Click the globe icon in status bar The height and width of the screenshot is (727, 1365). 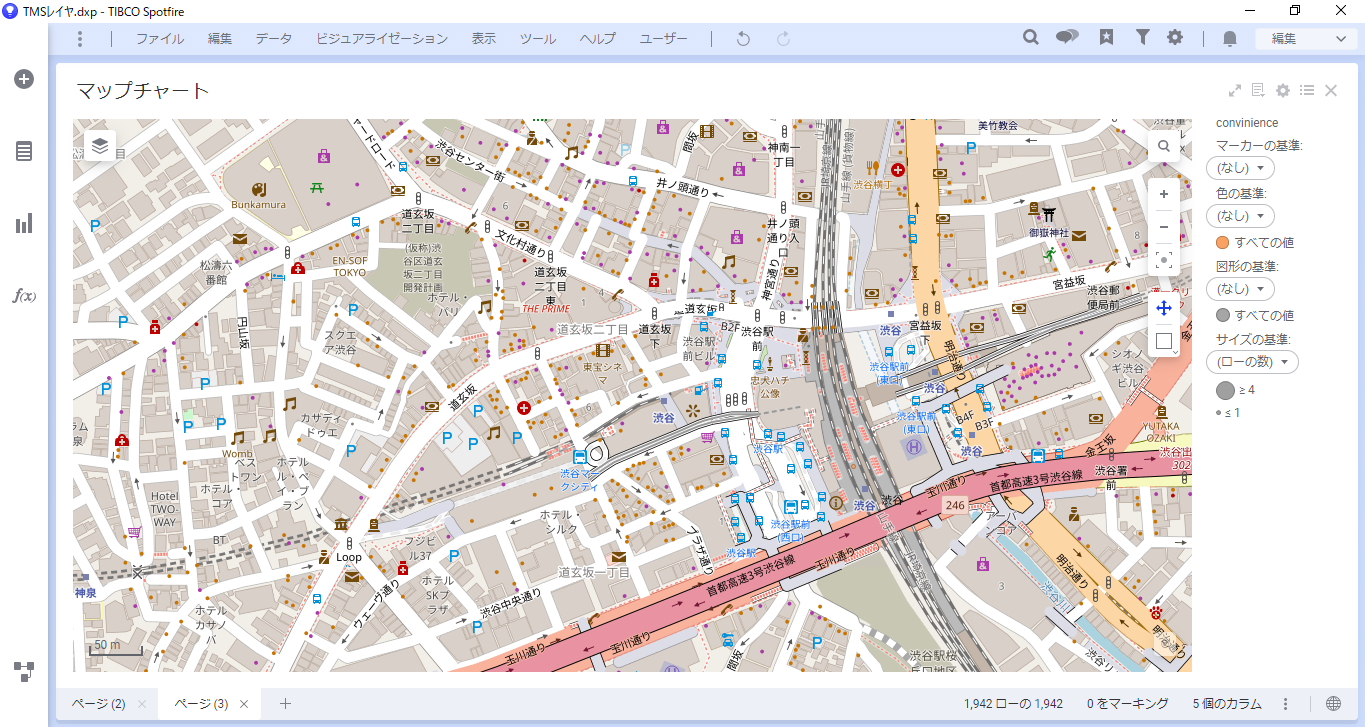tap(1333, 703)
